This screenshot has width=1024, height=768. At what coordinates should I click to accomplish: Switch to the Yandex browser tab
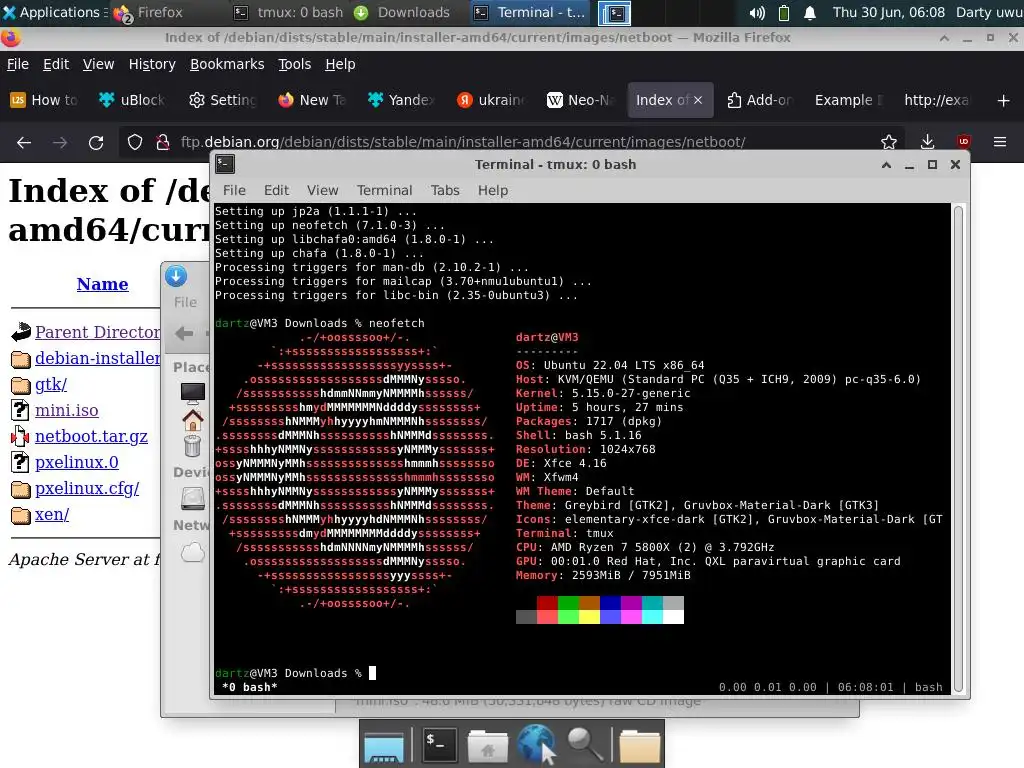401,100
